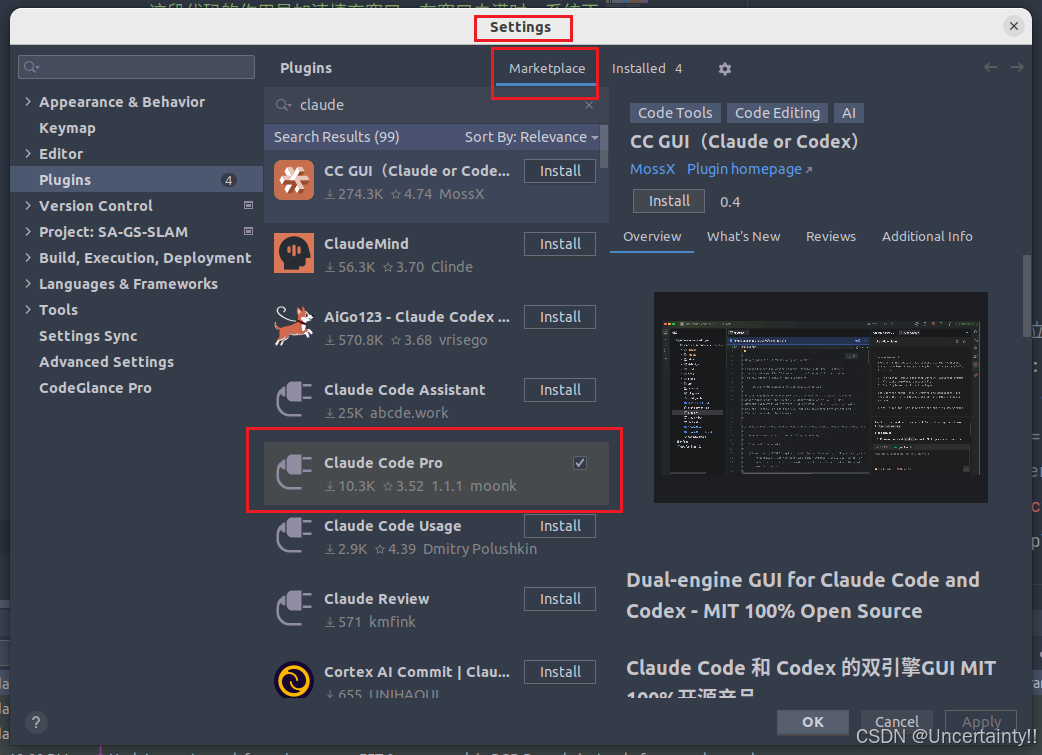
Task: Select the Claude Code Pro row
Action: click(x=436, y=473)
